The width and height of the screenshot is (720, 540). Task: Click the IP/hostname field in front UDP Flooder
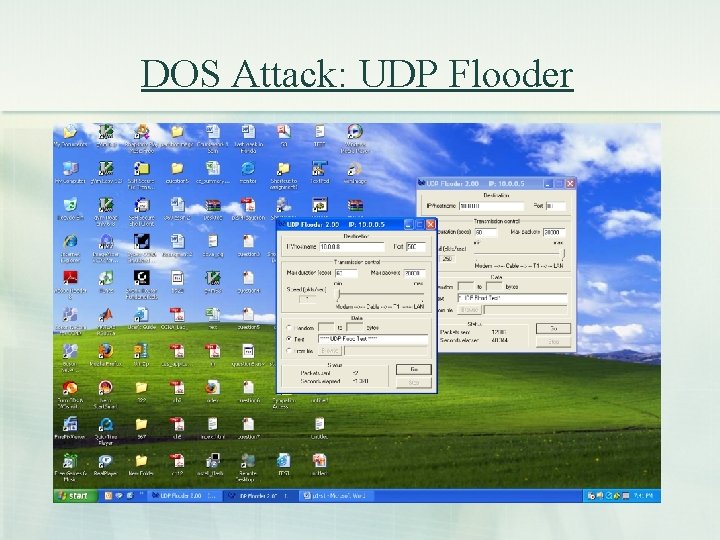pyautogui.click(x=352, y=247)
